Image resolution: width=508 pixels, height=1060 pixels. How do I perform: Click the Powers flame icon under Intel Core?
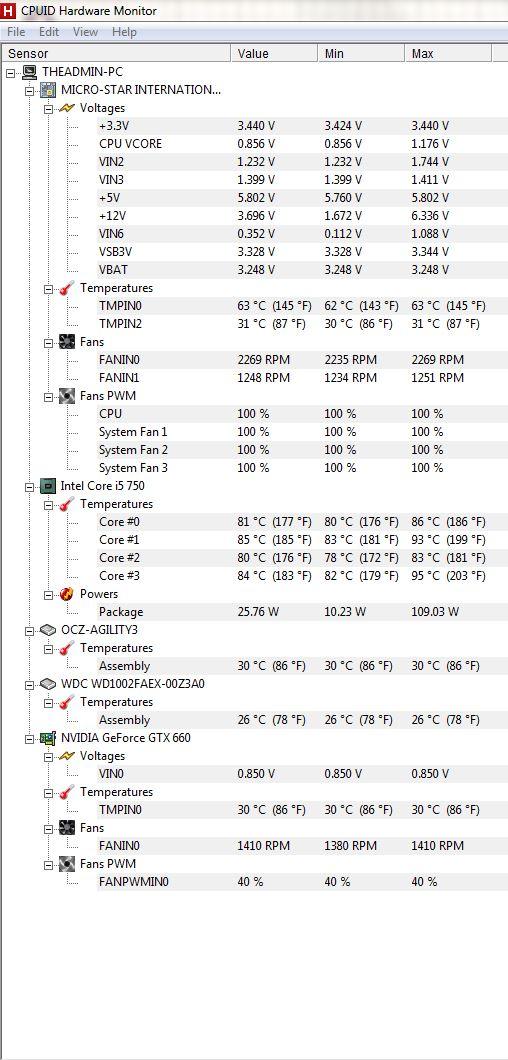[x=67, y=594]
